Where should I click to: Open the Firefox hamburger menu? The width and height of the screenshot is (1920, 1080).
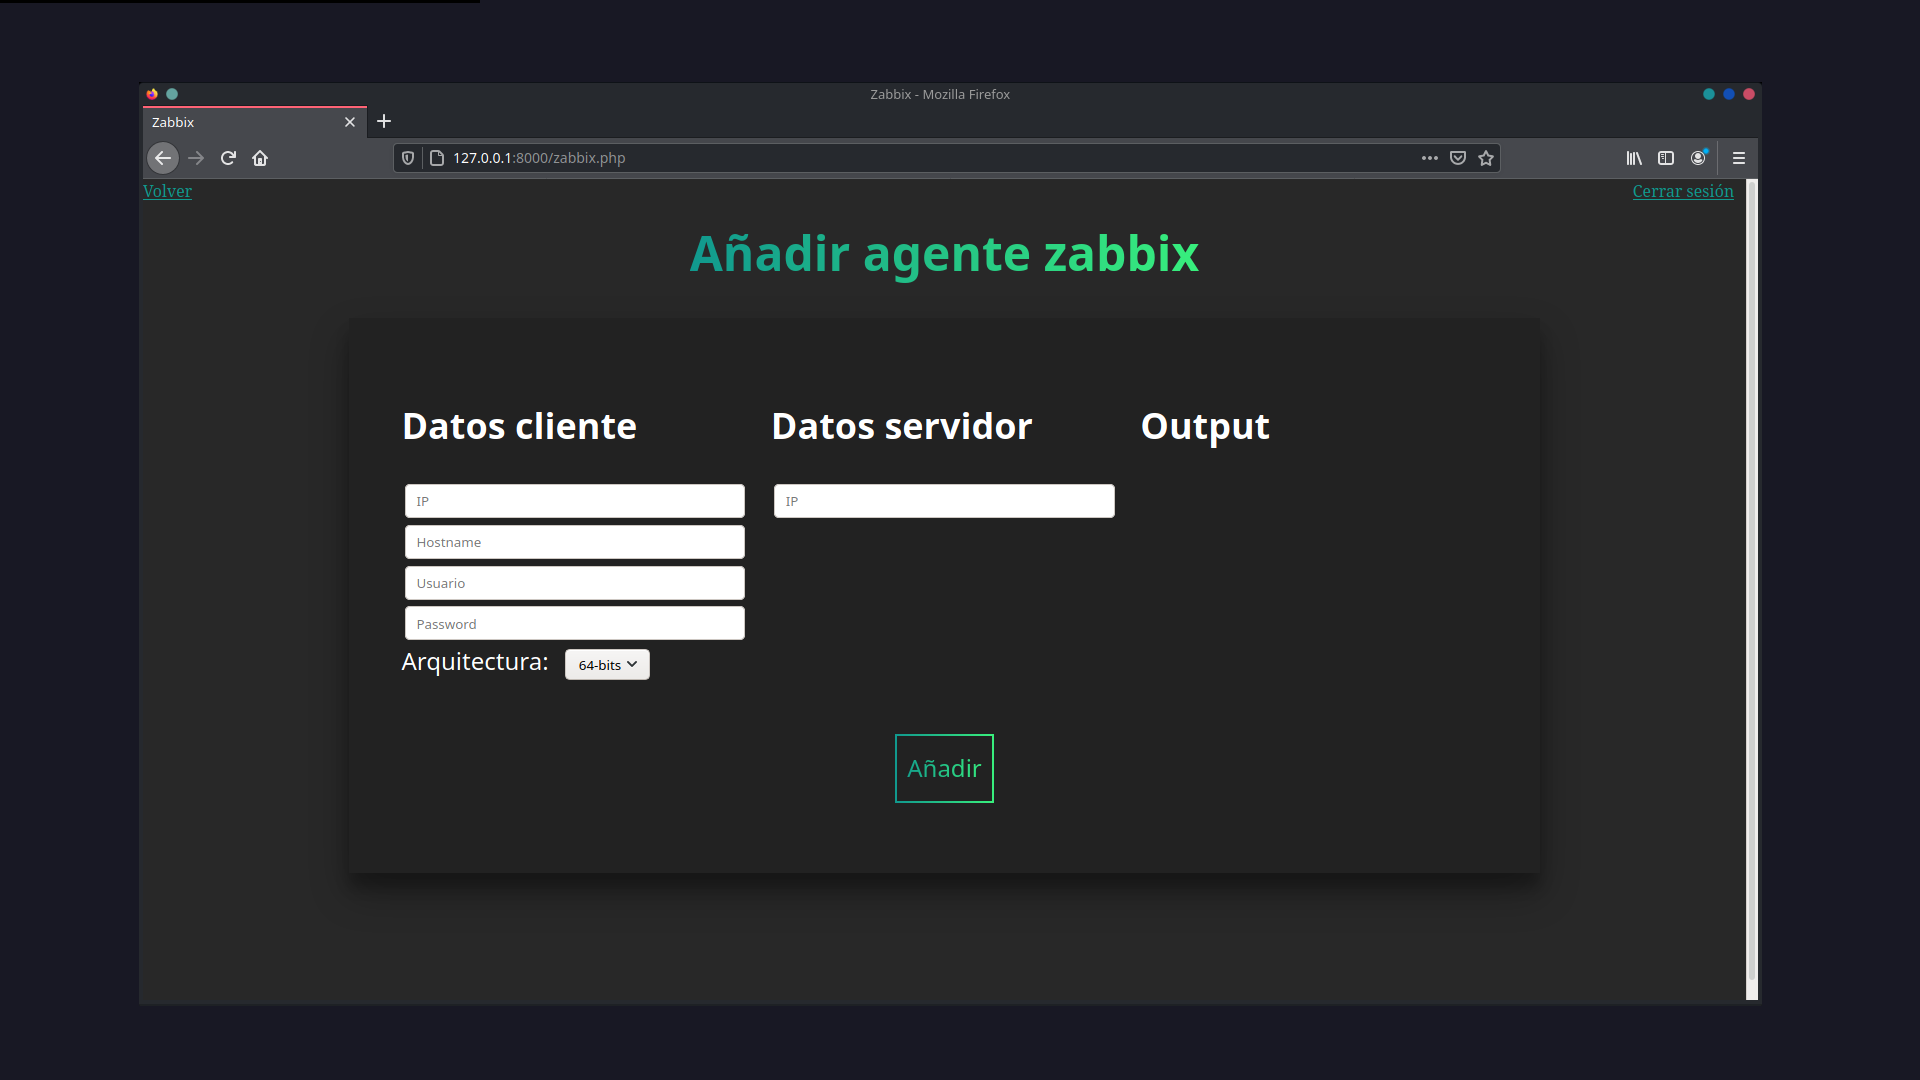coord(1739,158)
